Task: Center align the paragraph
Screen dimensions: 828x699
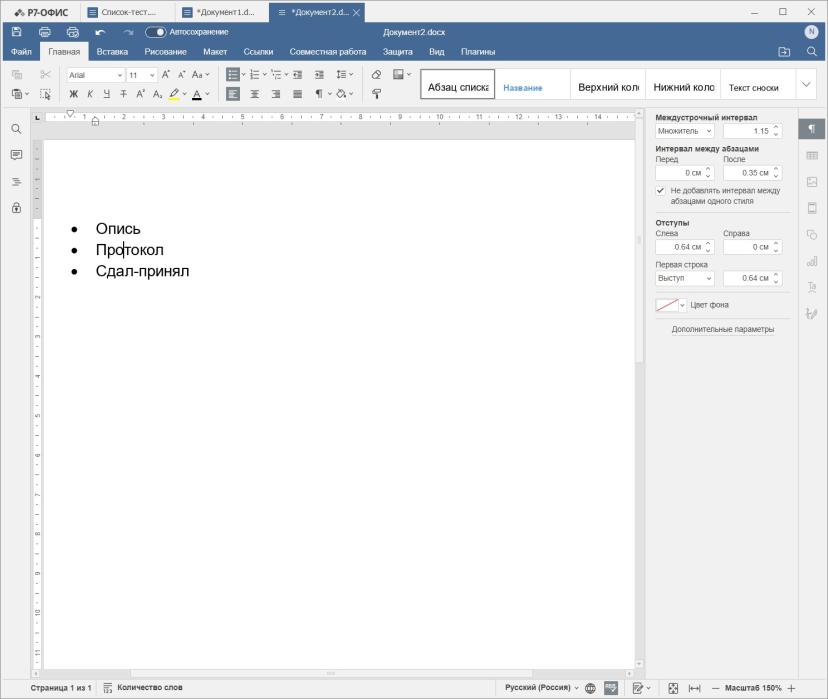Action: pos(255,94)
